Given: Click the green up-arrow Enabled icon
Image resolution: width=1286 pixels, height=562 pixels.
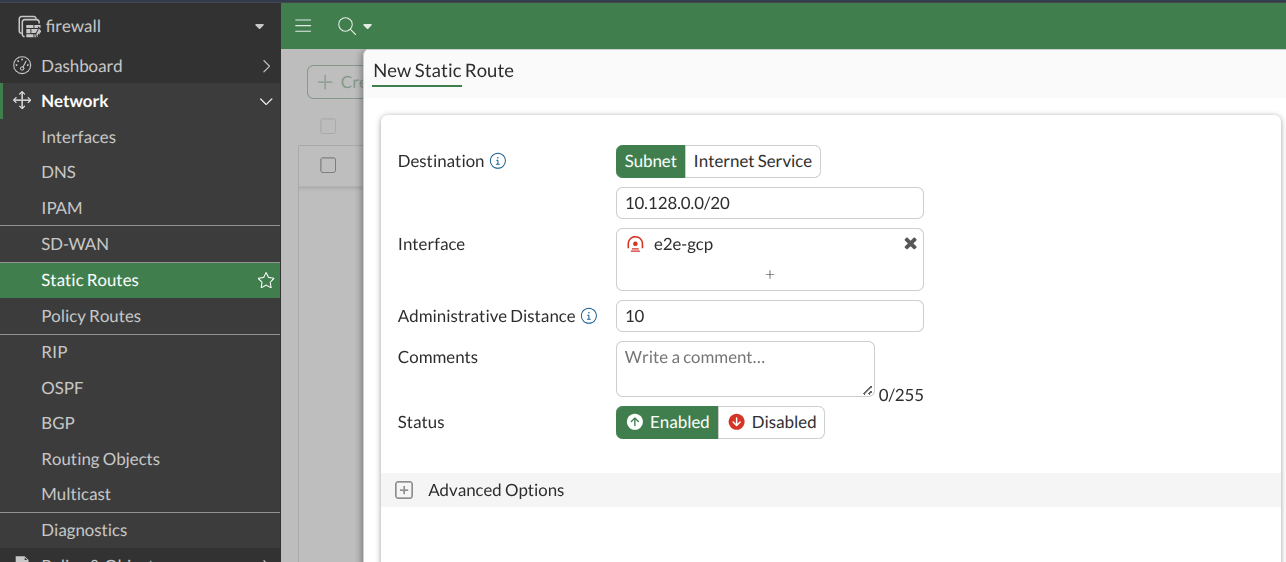Looking at the screenshot, I should tap(634, 422).
